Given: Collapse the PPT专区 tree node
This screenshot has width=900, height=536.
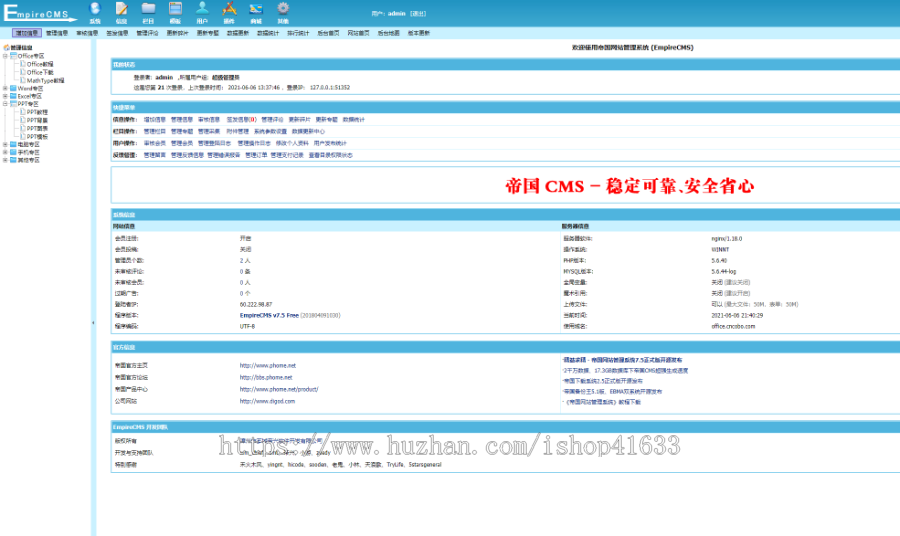Looking at the screenshot, I should [5, 104].
